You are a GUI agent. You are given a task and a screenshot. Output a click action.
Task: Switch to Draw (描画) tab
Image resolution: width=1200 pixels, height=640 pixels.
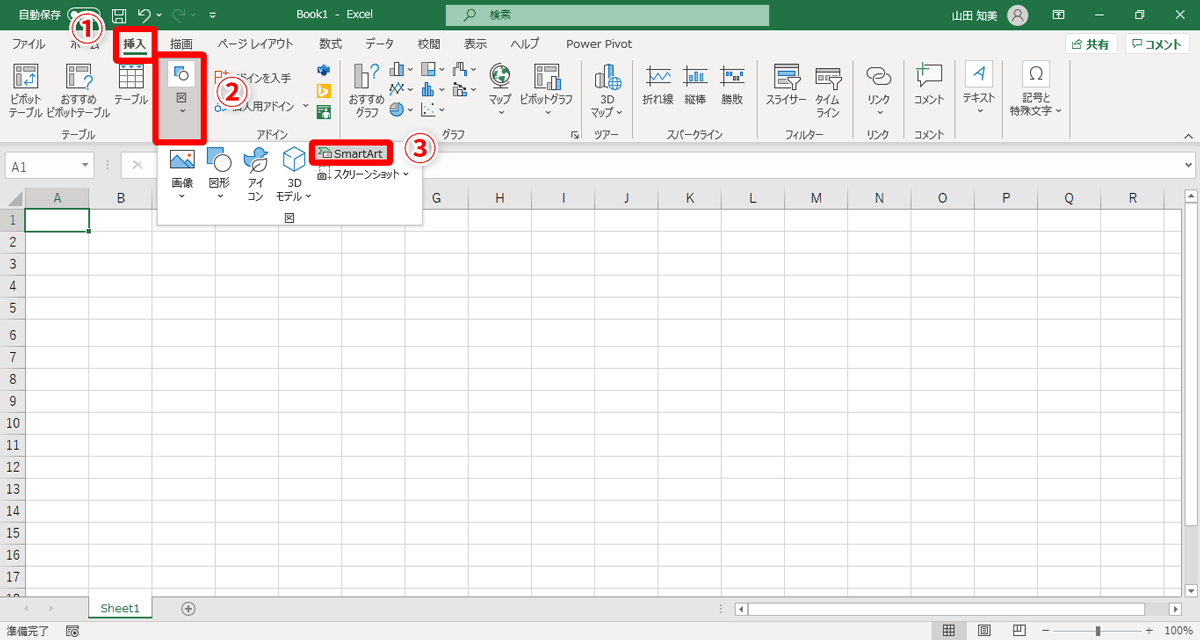181,44
